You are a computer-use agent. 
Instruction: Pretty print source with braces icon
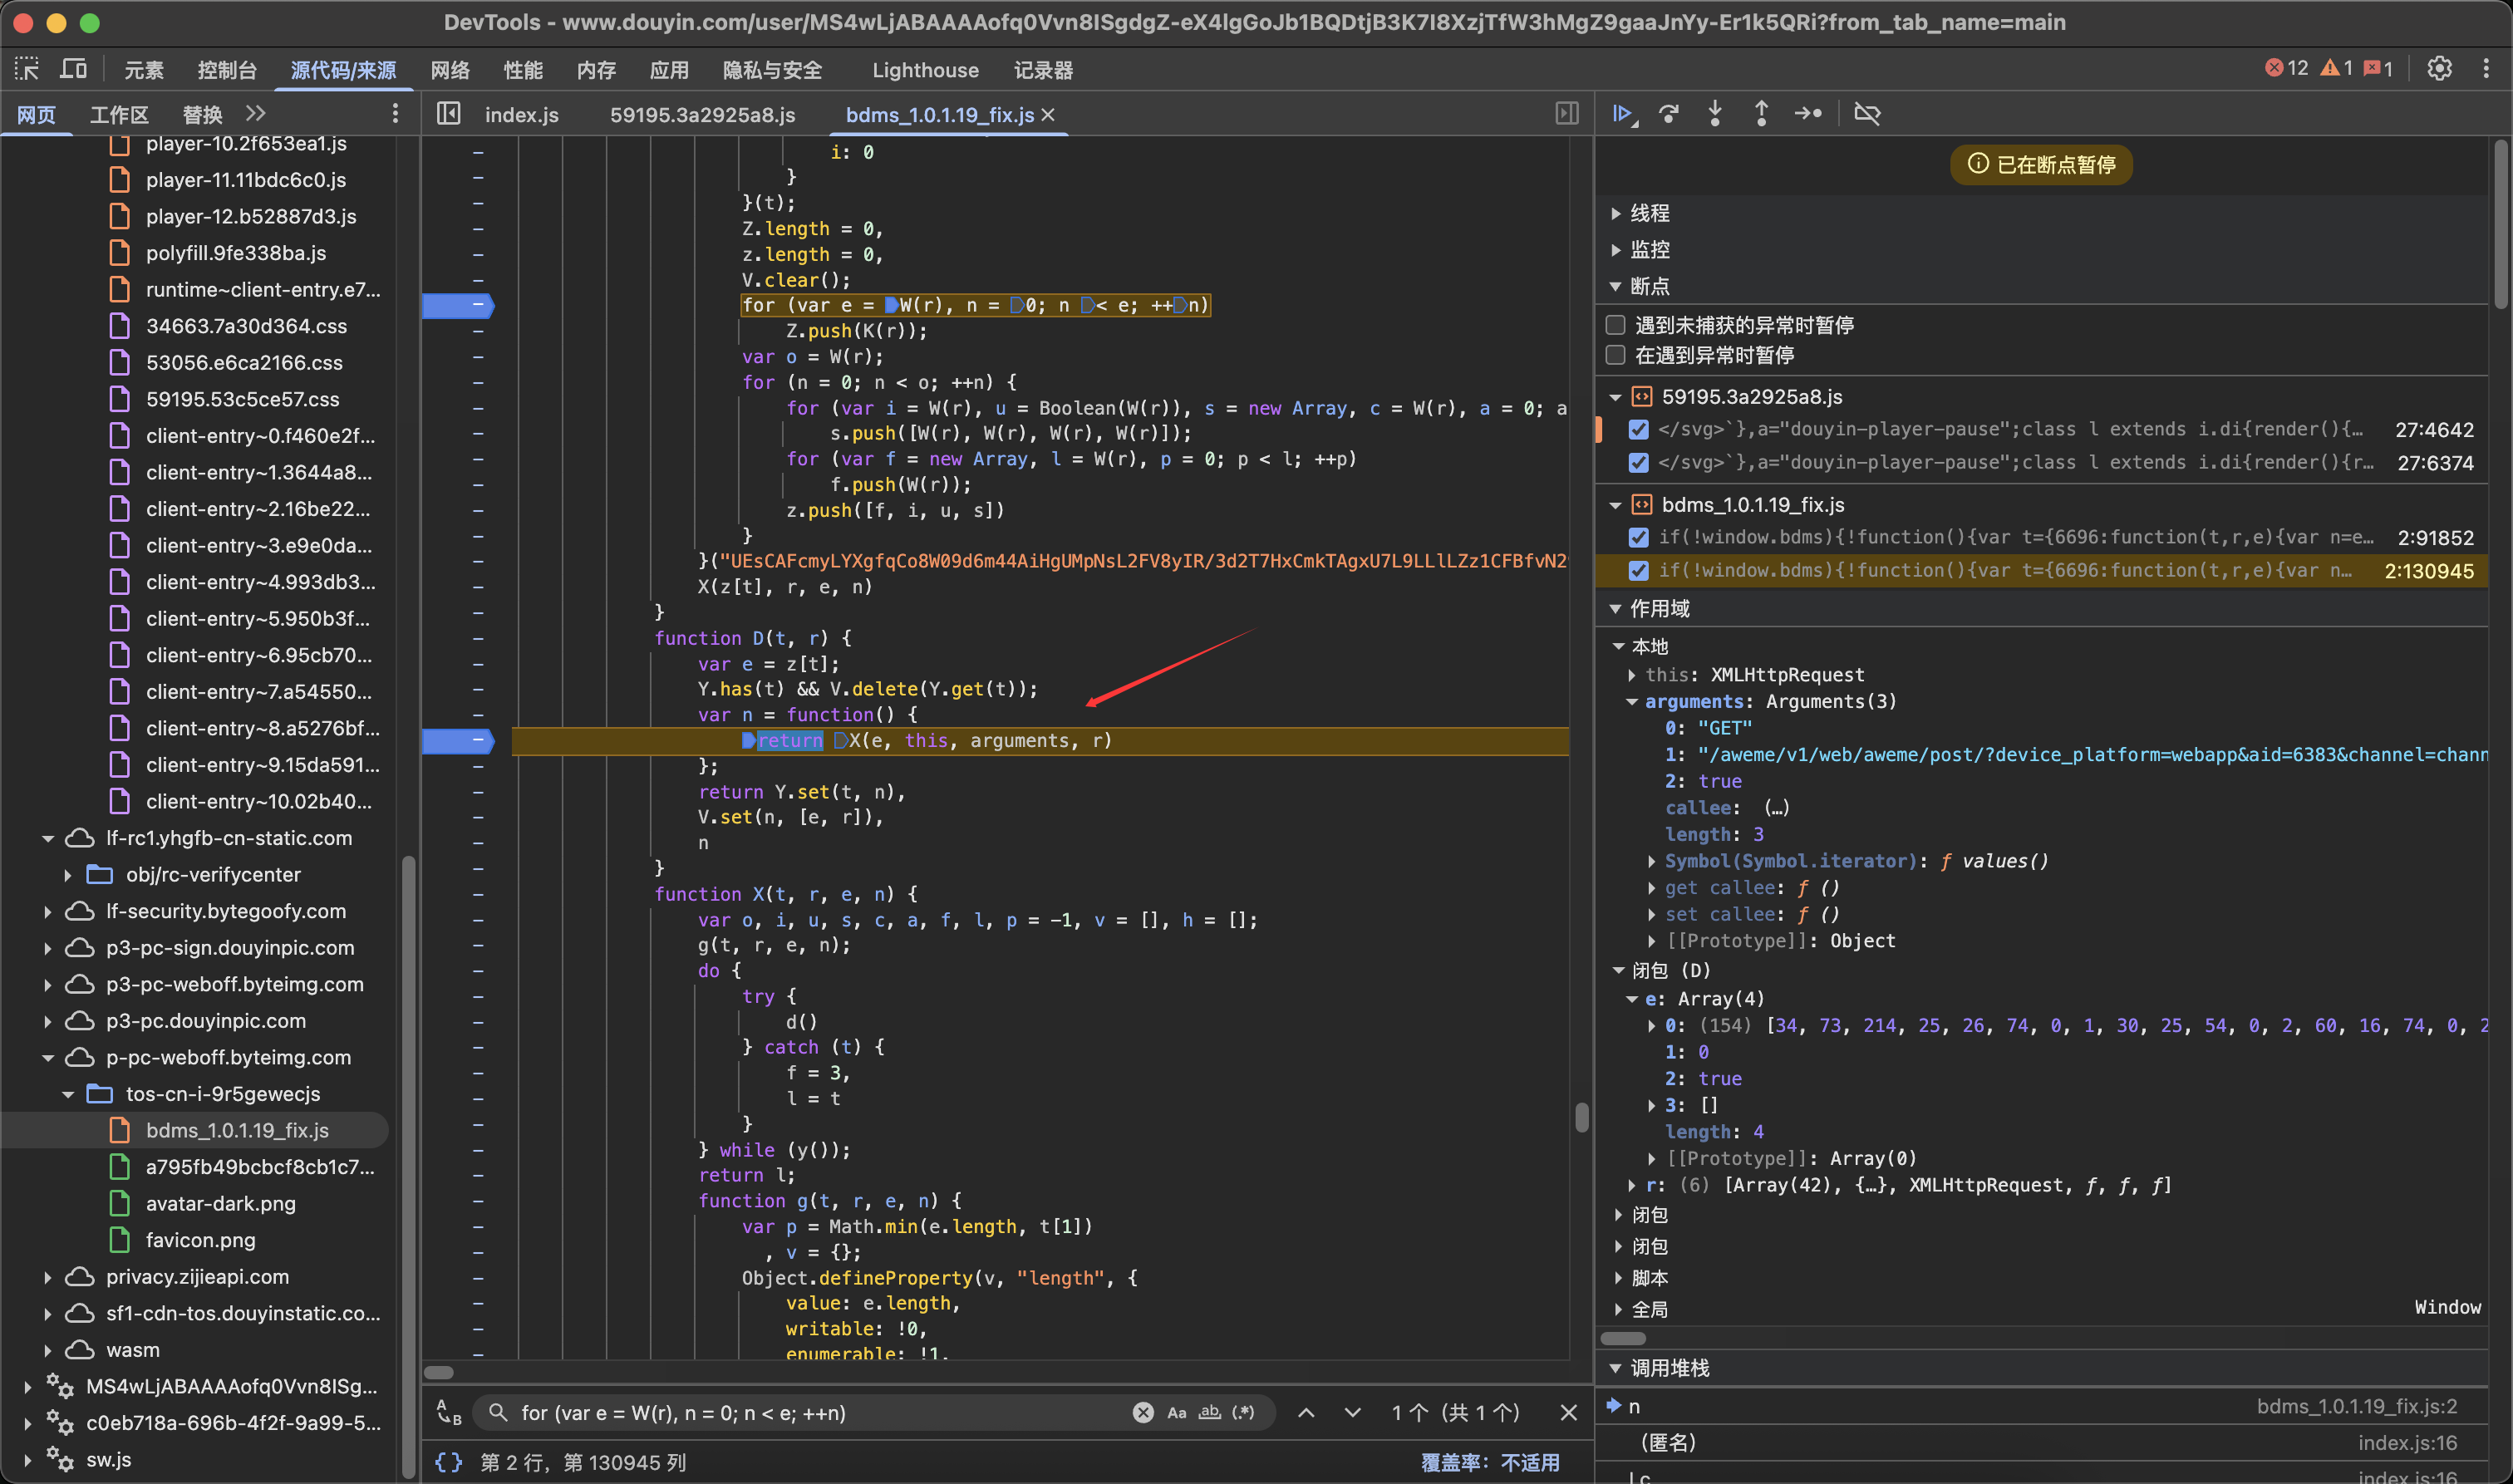(x=449, y=1462)
